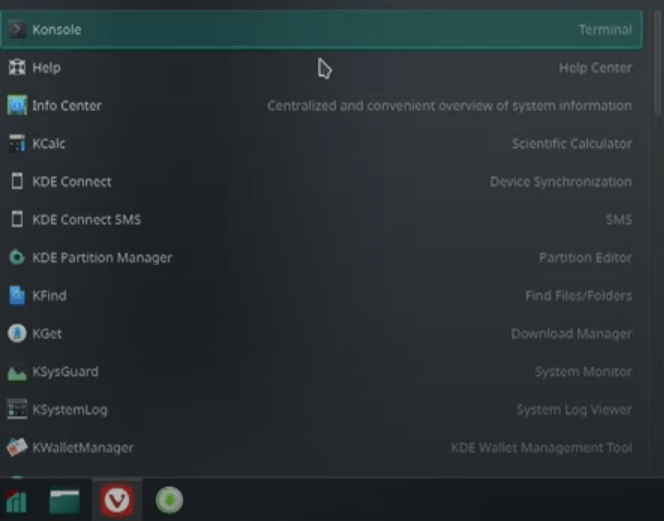Screen dimensions: 664x521
Task: Click the 'Partition Editor' description text
Action: coord(585,258)
